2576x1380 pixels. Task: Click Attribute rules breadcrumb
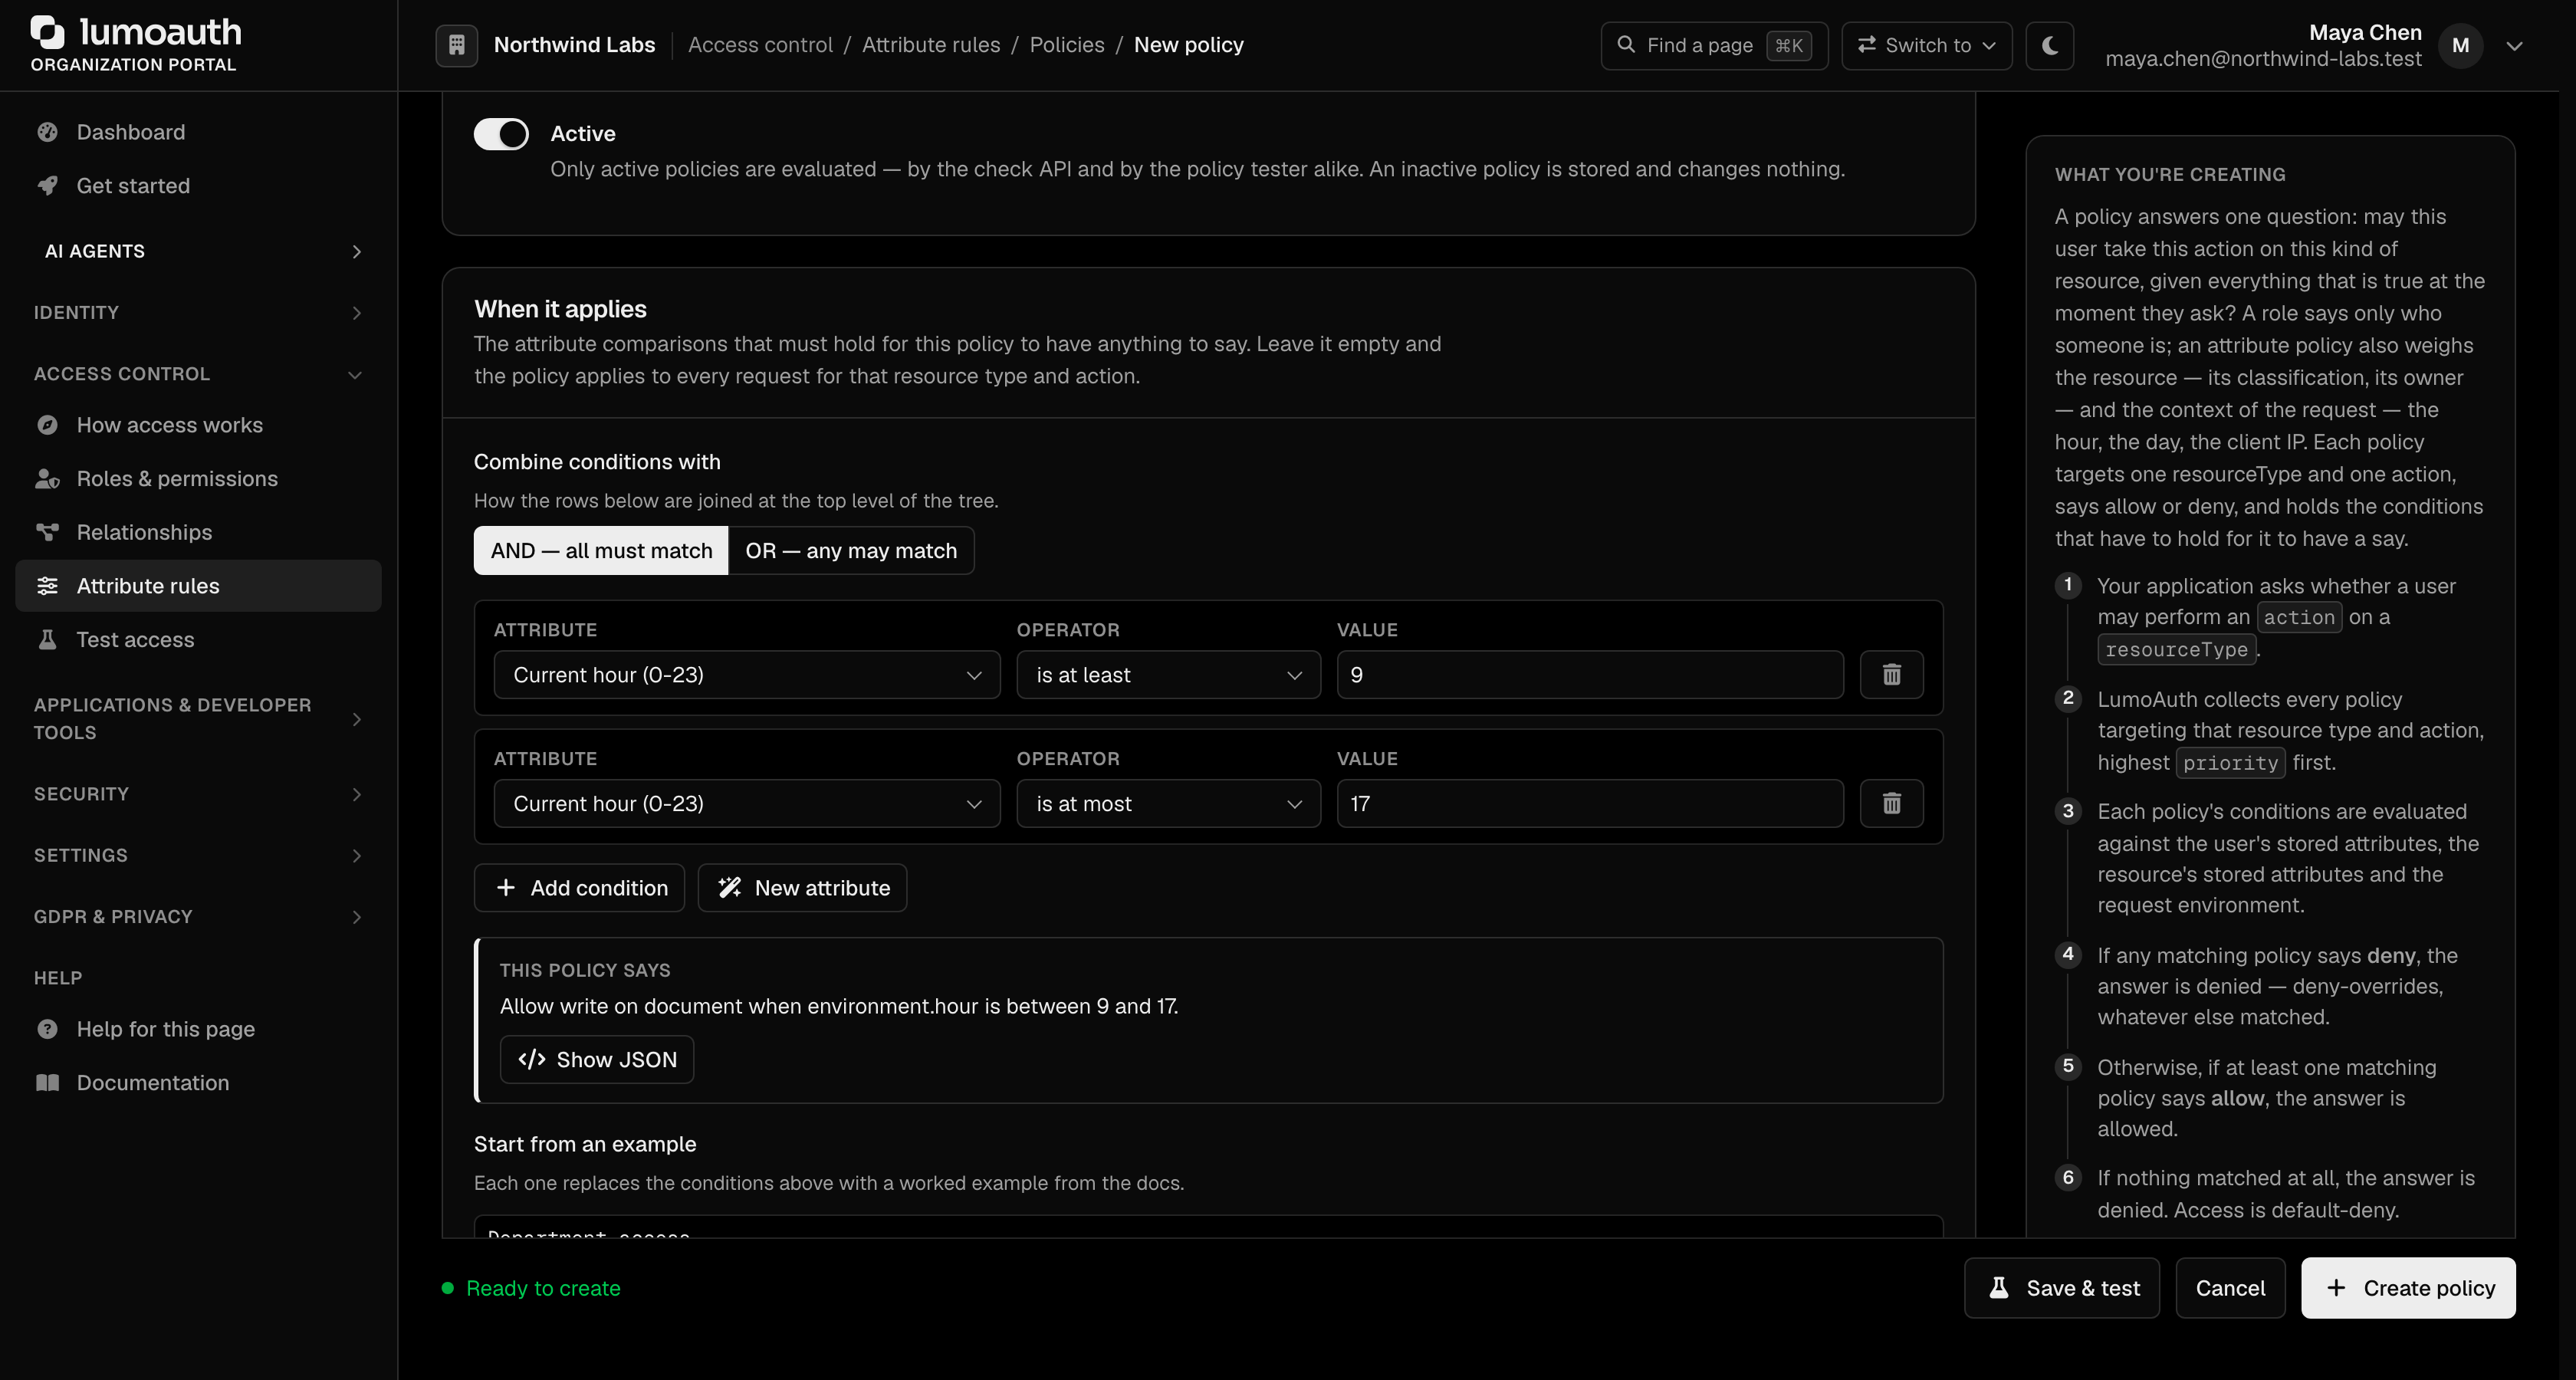click(931, 45)
